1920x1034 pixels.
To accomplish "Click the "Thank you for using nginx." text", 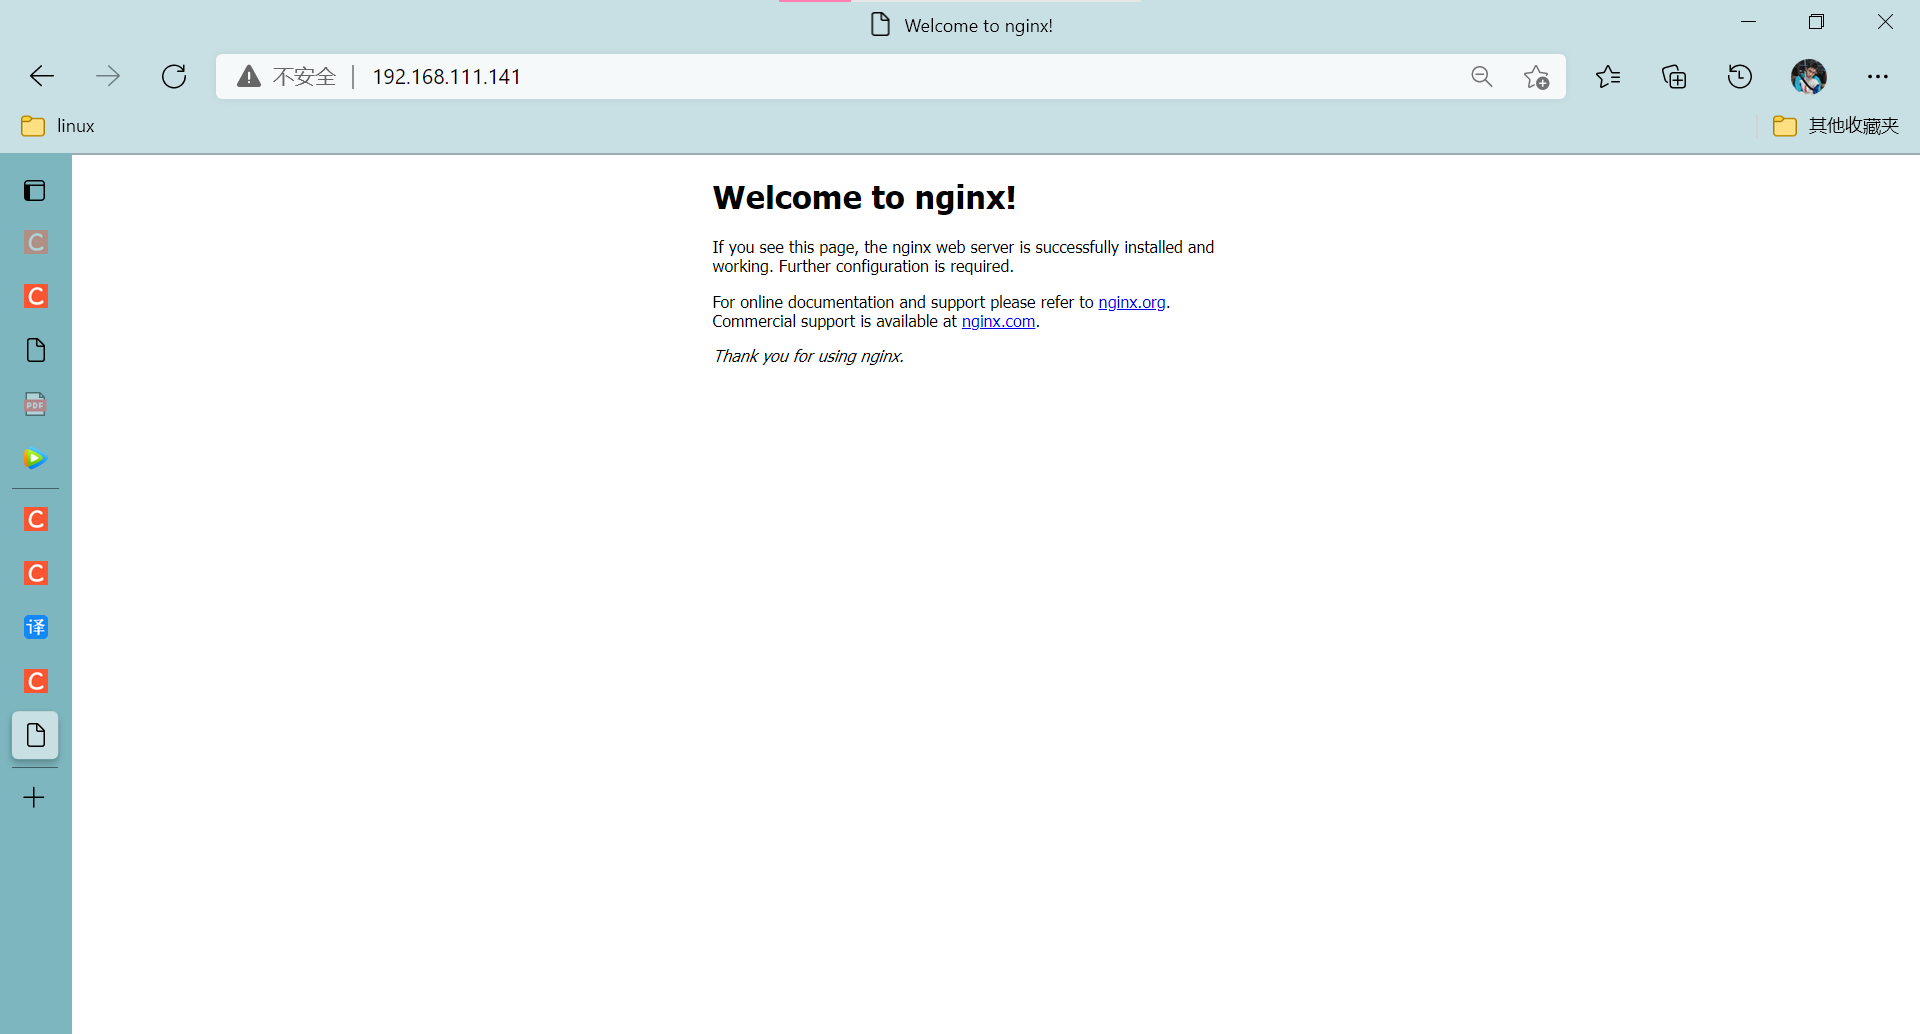I will [x=808, y=356].
